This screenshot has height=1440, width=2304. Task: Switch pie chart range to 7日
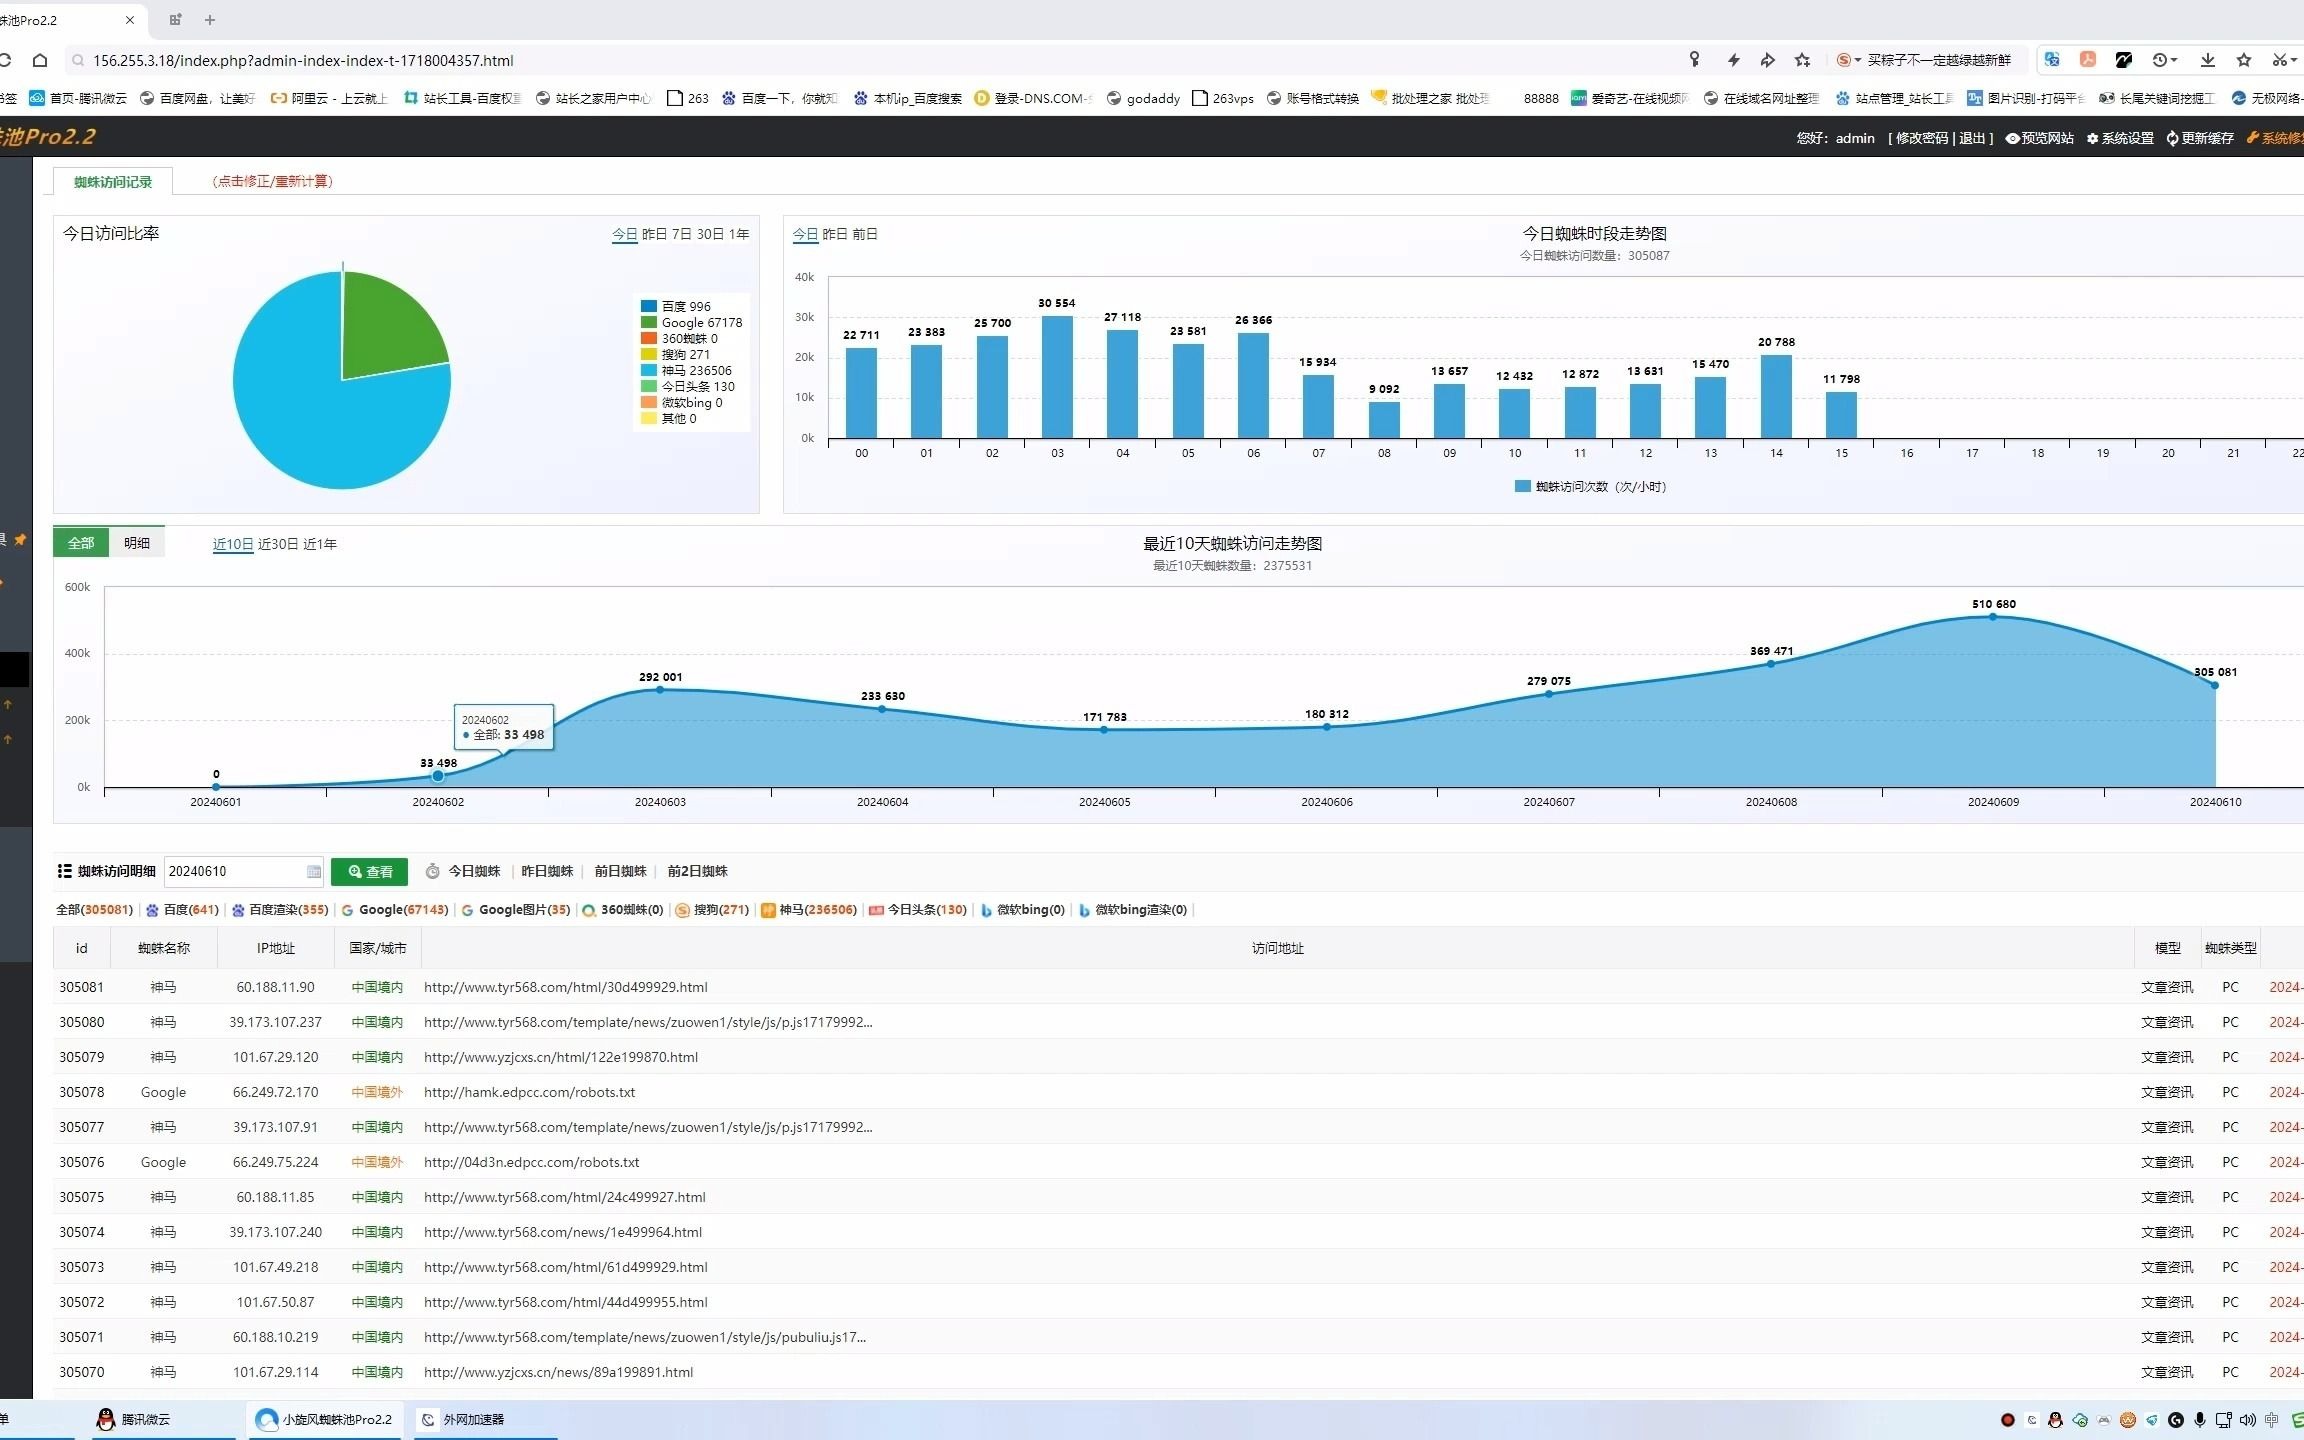pos(681,234)
